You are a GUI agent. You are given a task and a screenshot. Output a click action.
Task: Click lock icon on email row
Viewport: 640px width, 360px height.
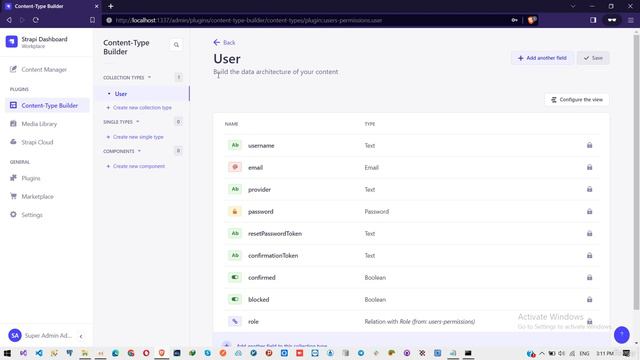(x=589, y=167)
